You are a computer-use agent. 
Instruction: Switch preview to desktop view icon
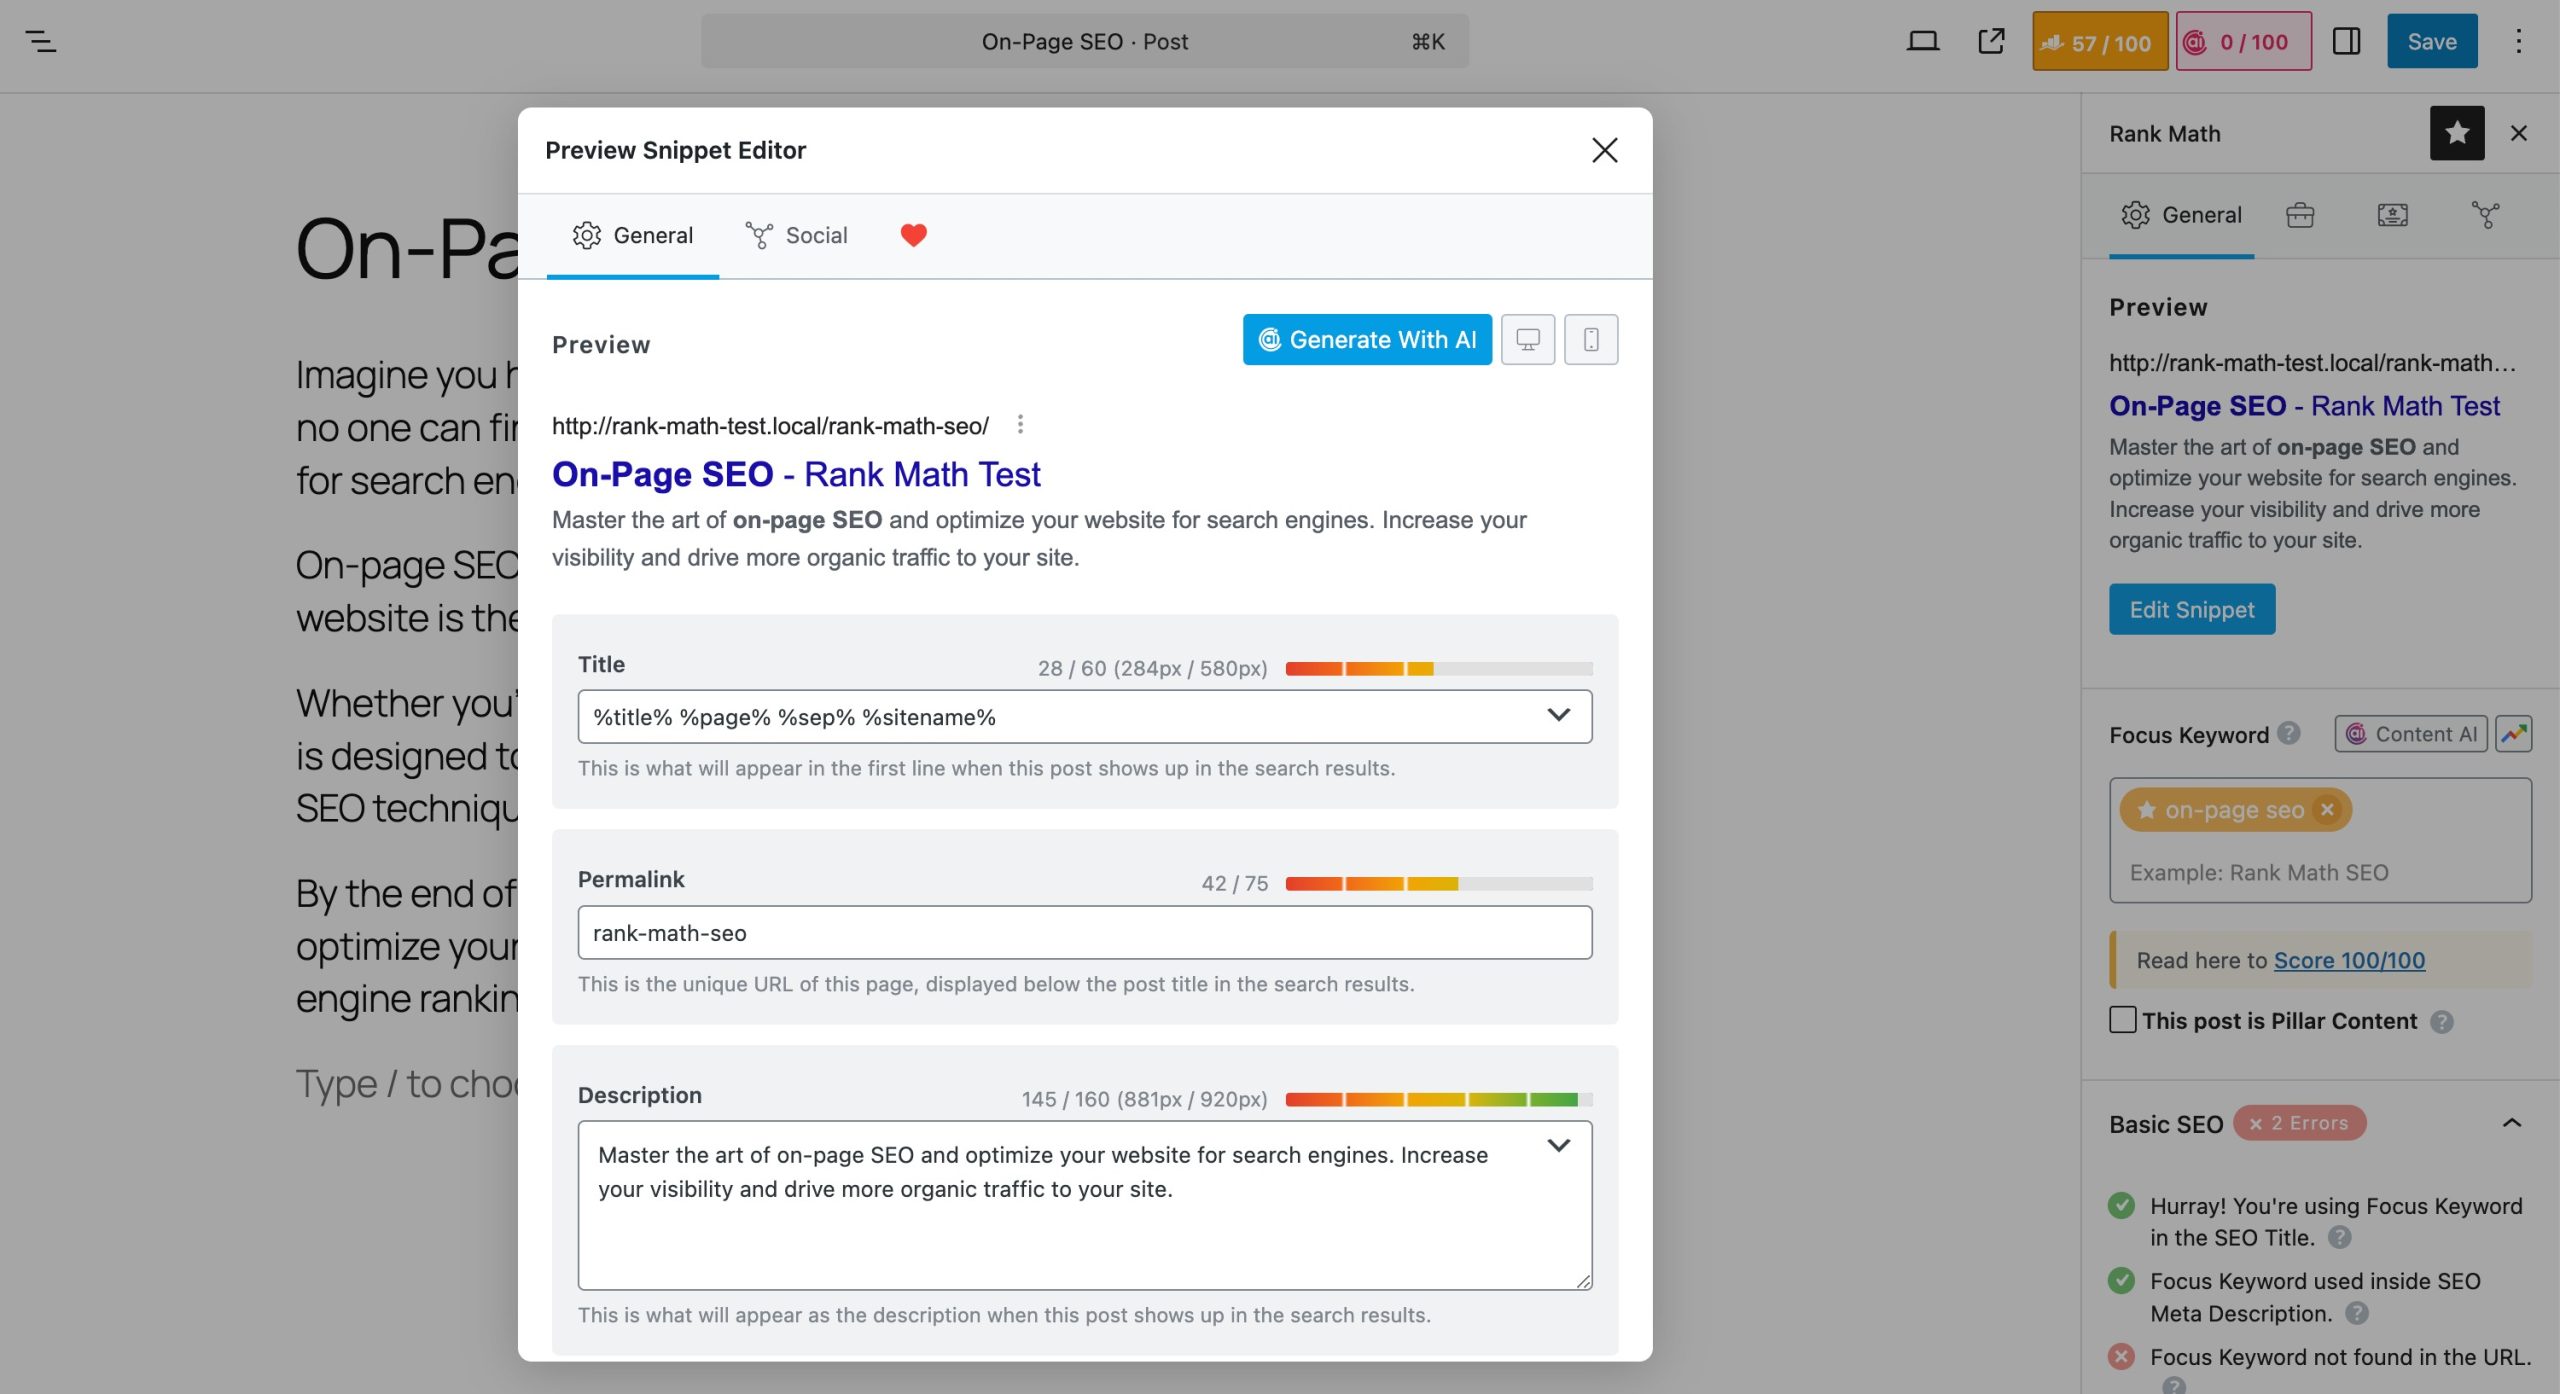[x=1528, y=340]
